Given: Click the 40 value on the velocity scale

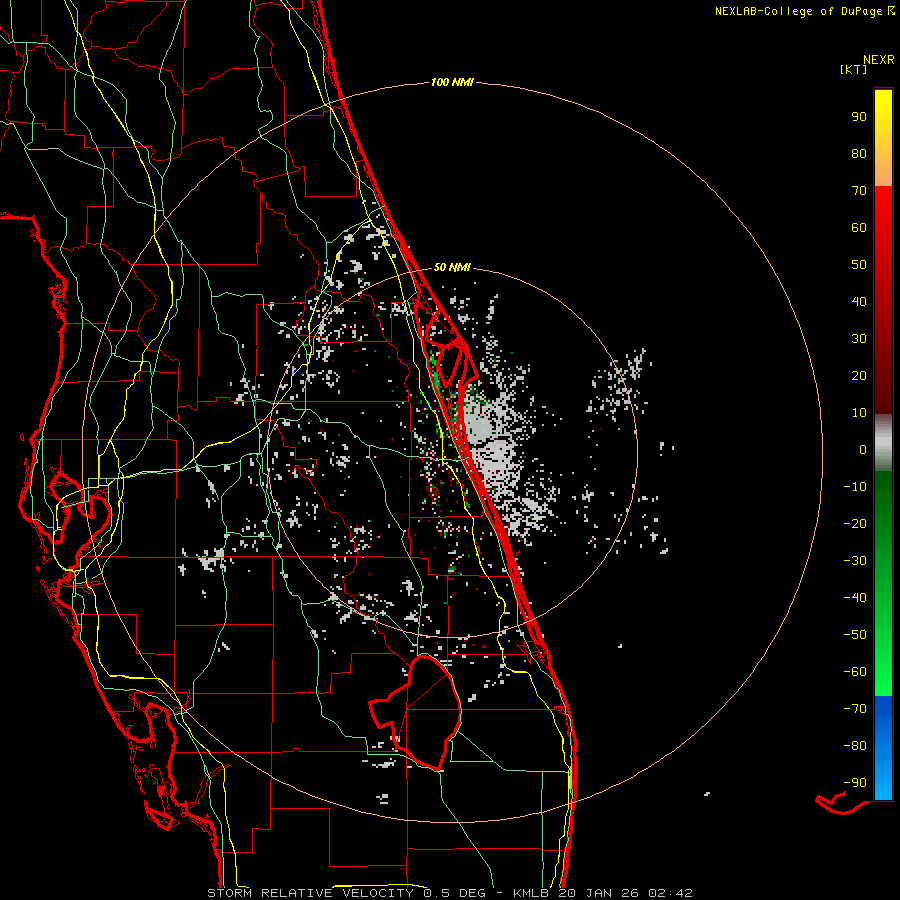Looking at the screenshot, I should click(x=859, y=302).
